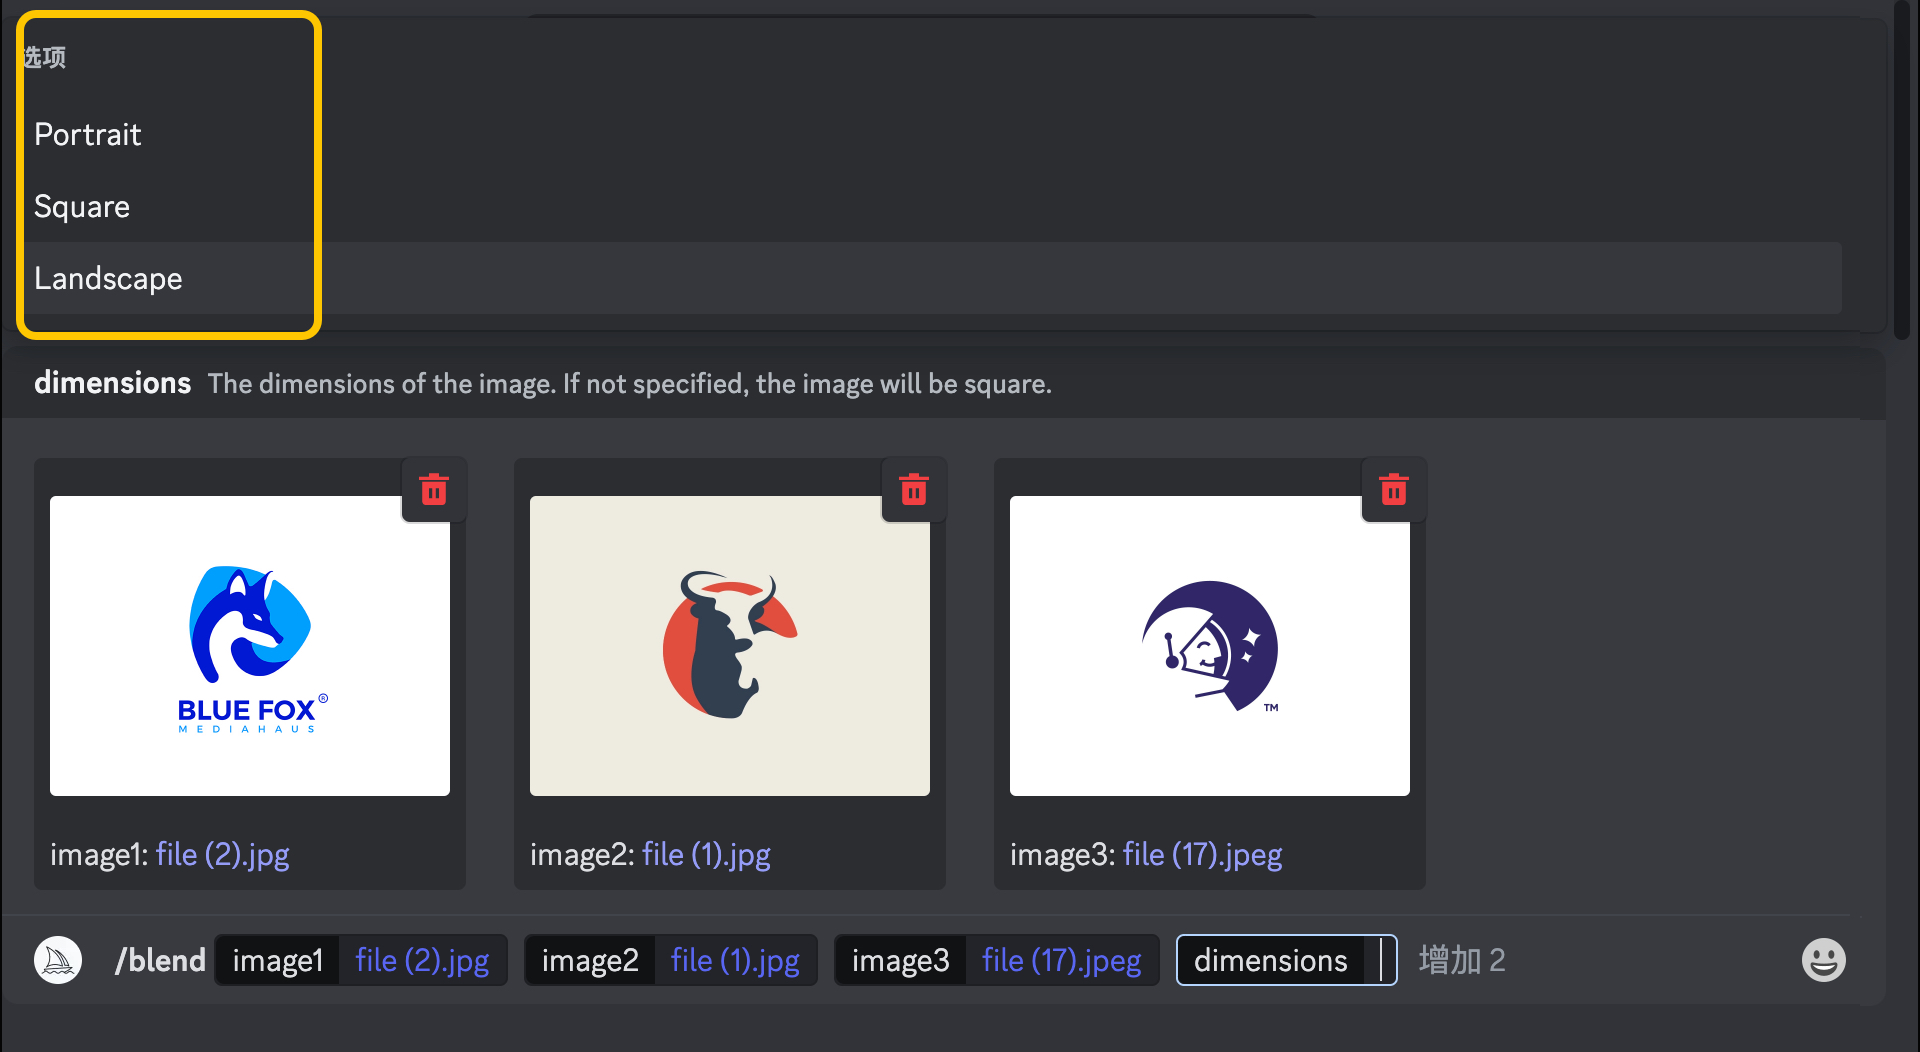Open the file (2).jpg link under image1

[x=222, y=854]
